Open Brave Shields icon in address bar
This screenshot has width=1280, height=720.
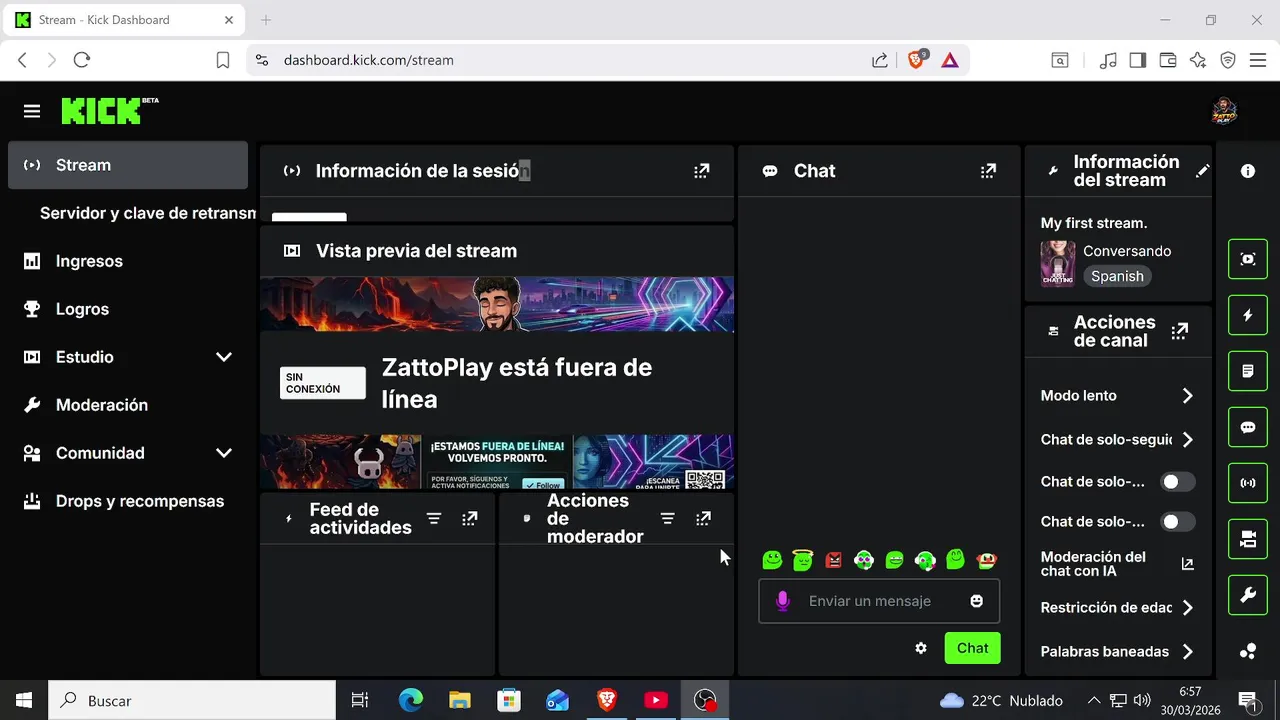click(x=917, y=60)
